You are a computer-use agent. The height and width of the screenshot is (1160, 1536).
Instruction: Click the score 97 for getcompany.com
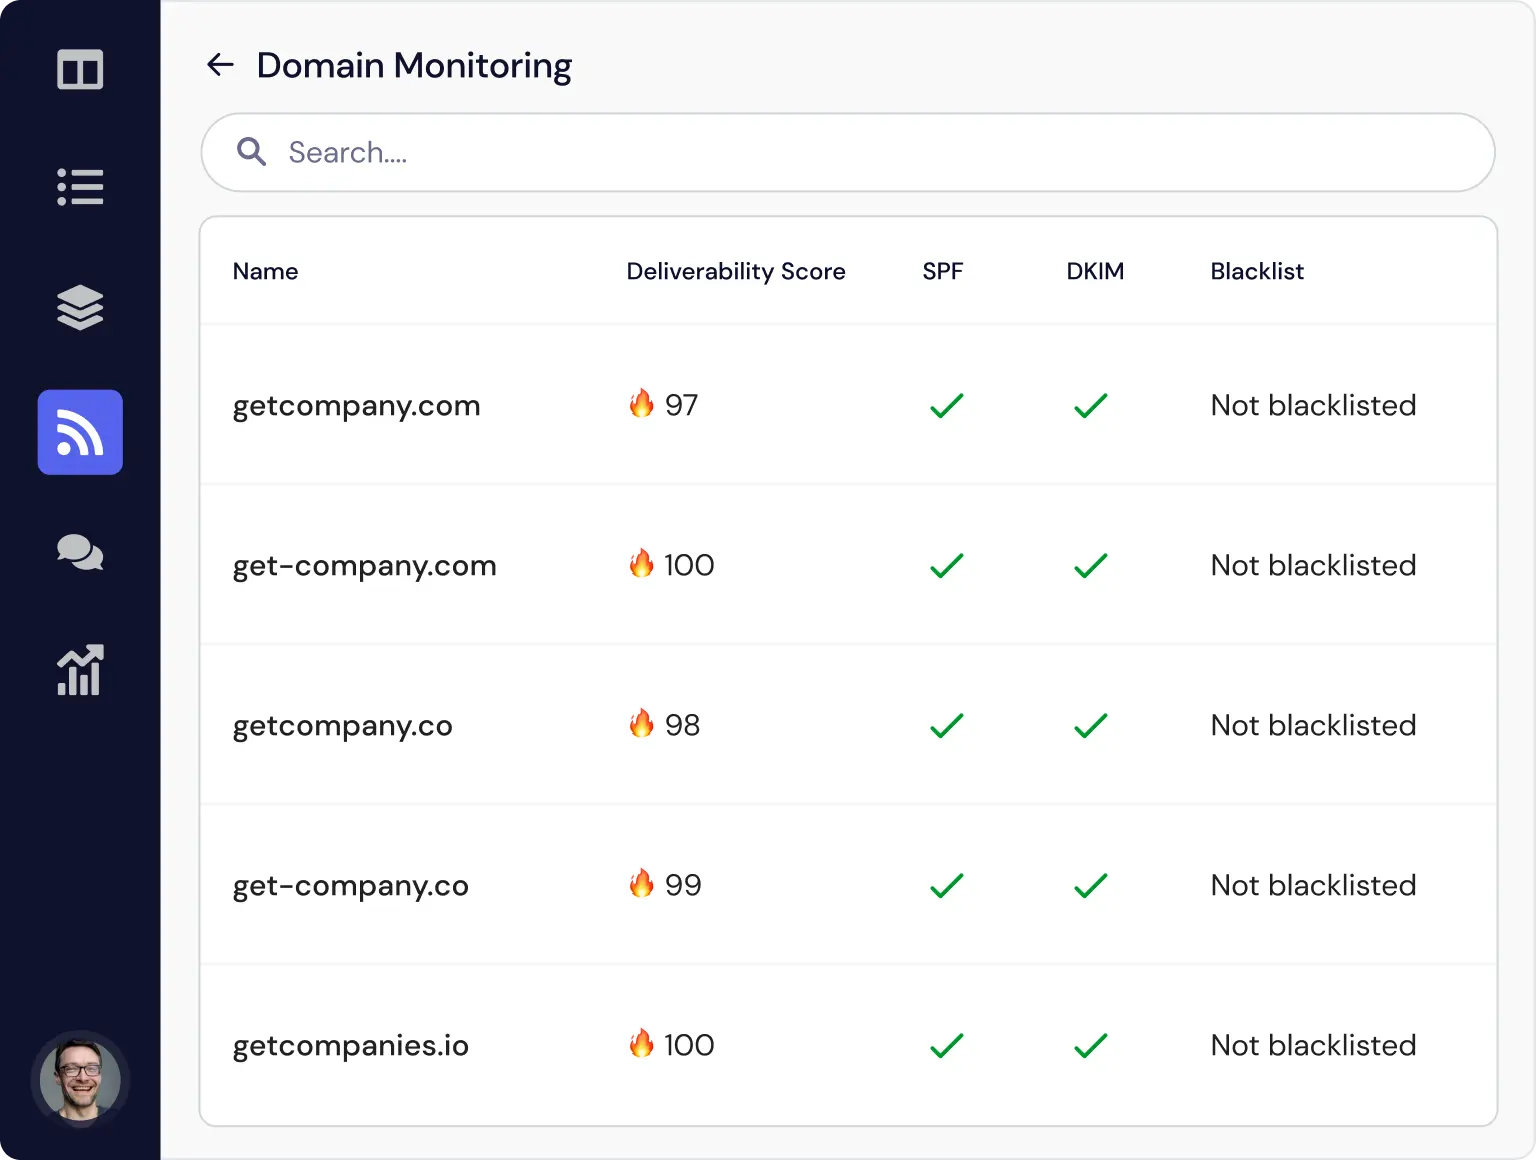coord(681,405)
